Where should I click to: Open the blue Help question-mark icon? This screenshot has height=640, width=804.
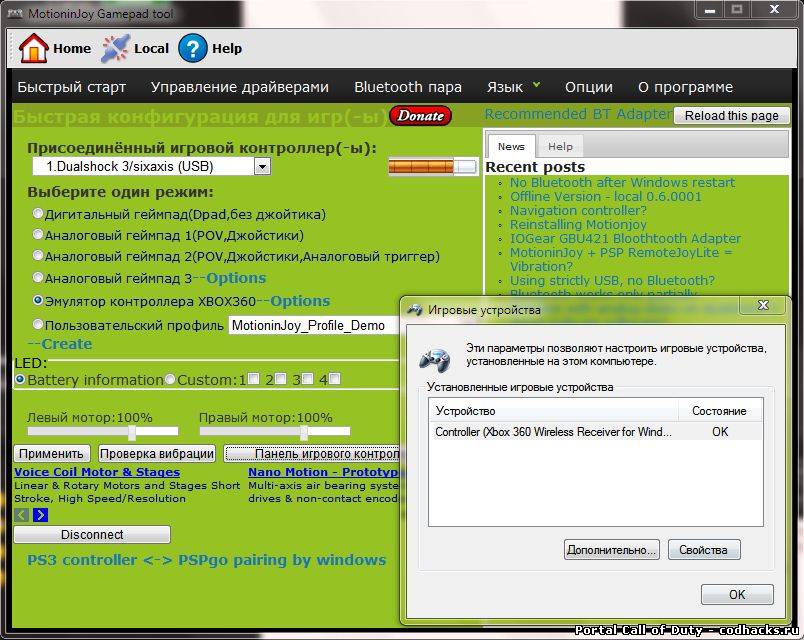[193, 48]
